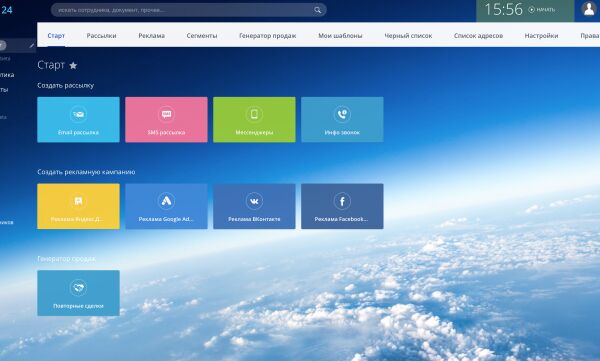Open the Инфо звонок tile
600x361 pixels.
342,119
